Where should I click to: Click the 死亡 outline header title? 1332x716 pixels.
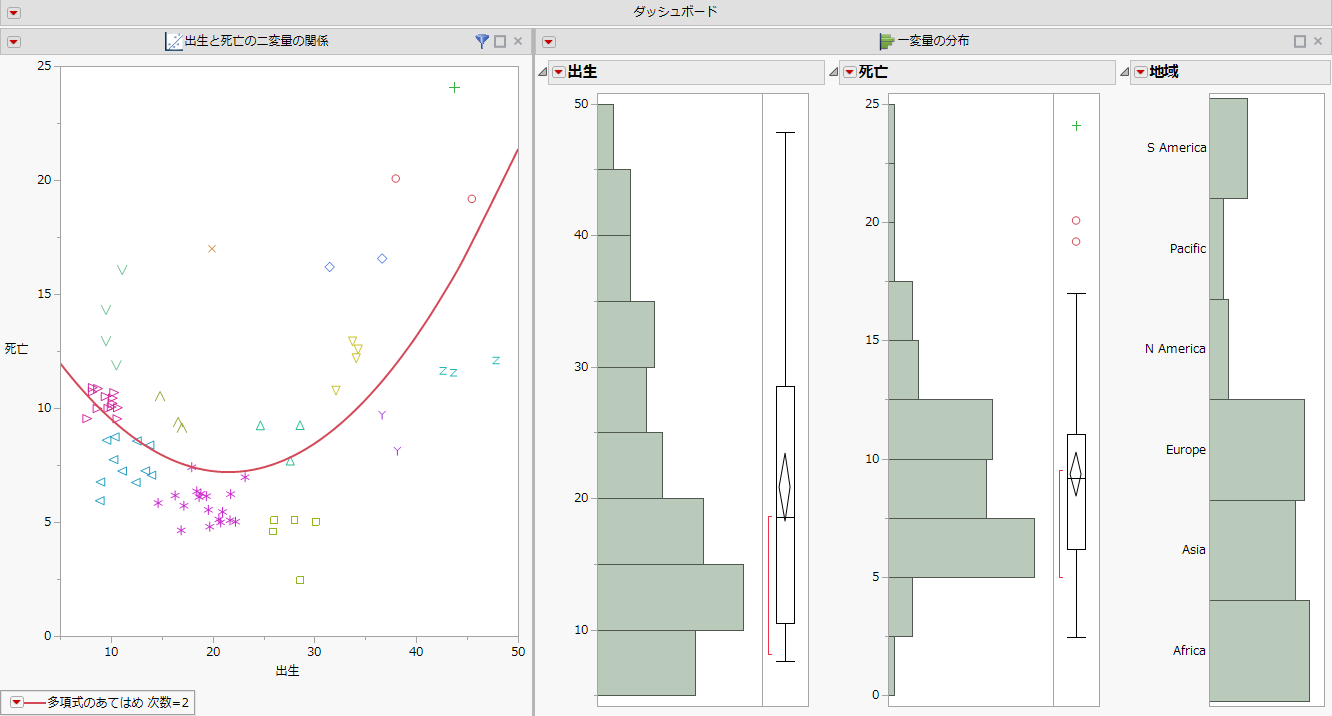(x=874, y=72)
